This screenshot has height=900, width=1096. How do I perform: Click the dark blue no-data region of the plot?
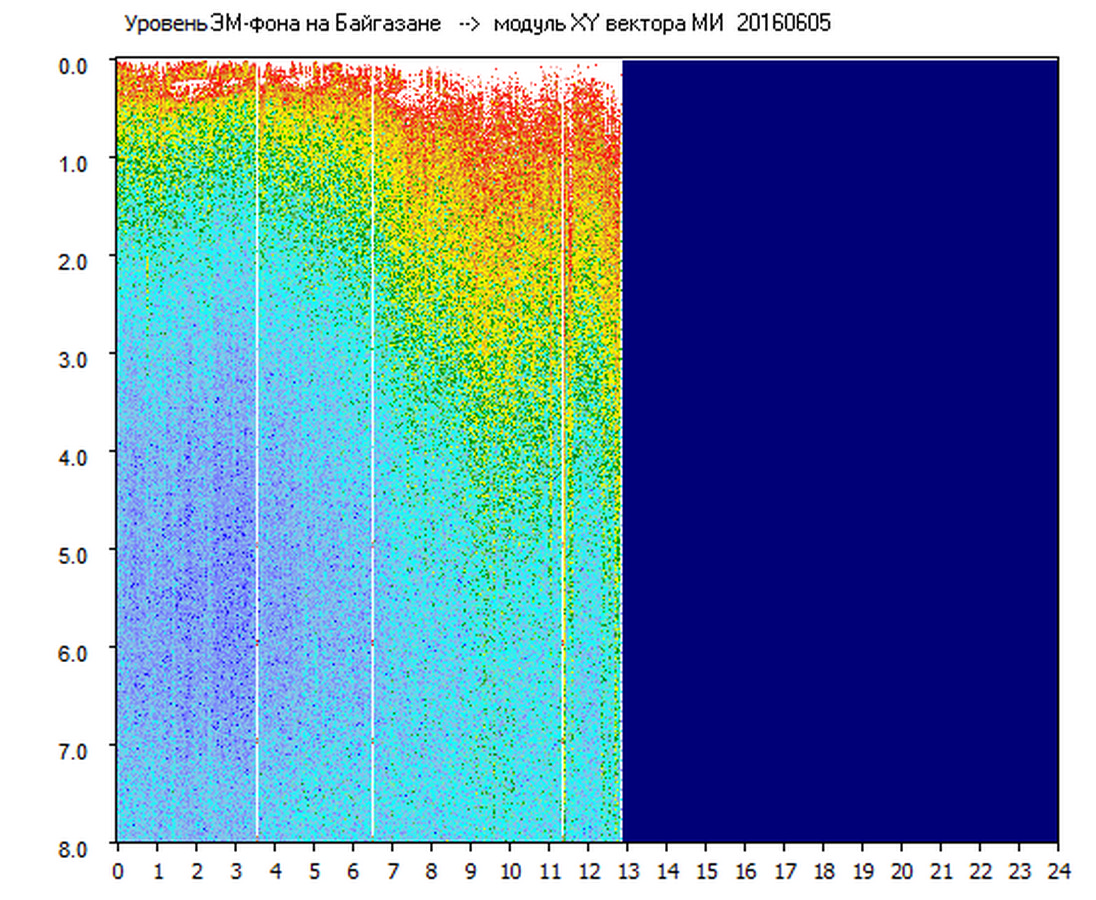pyautogui.click(x=840, y=450)
